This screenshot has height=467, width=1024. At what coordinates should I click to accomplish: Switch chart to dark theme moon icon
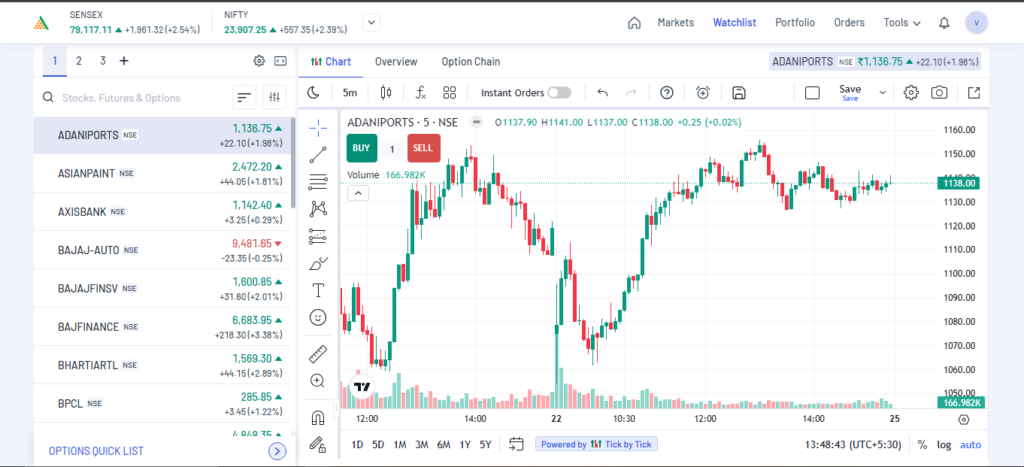point(313,93)
